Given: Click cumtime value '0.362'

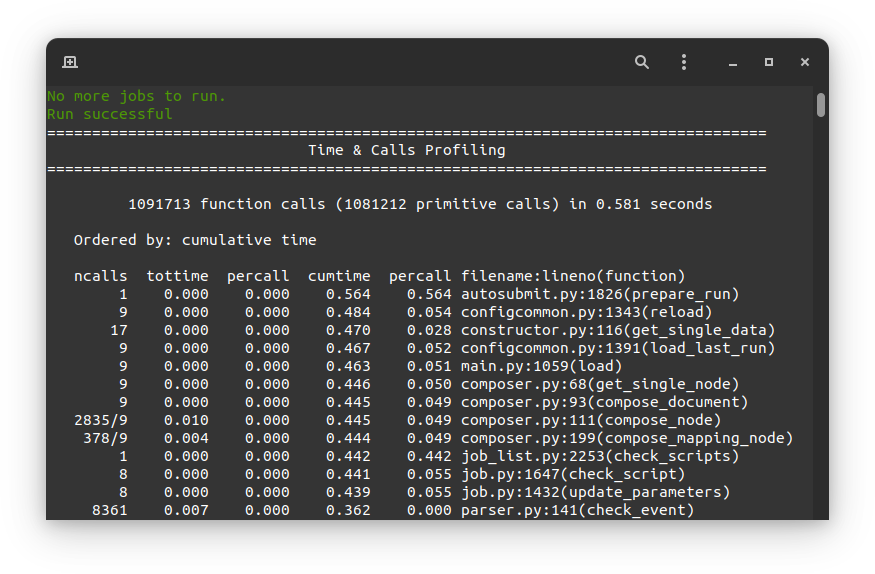Looking at the screenshot, I should tap(348, 510).
